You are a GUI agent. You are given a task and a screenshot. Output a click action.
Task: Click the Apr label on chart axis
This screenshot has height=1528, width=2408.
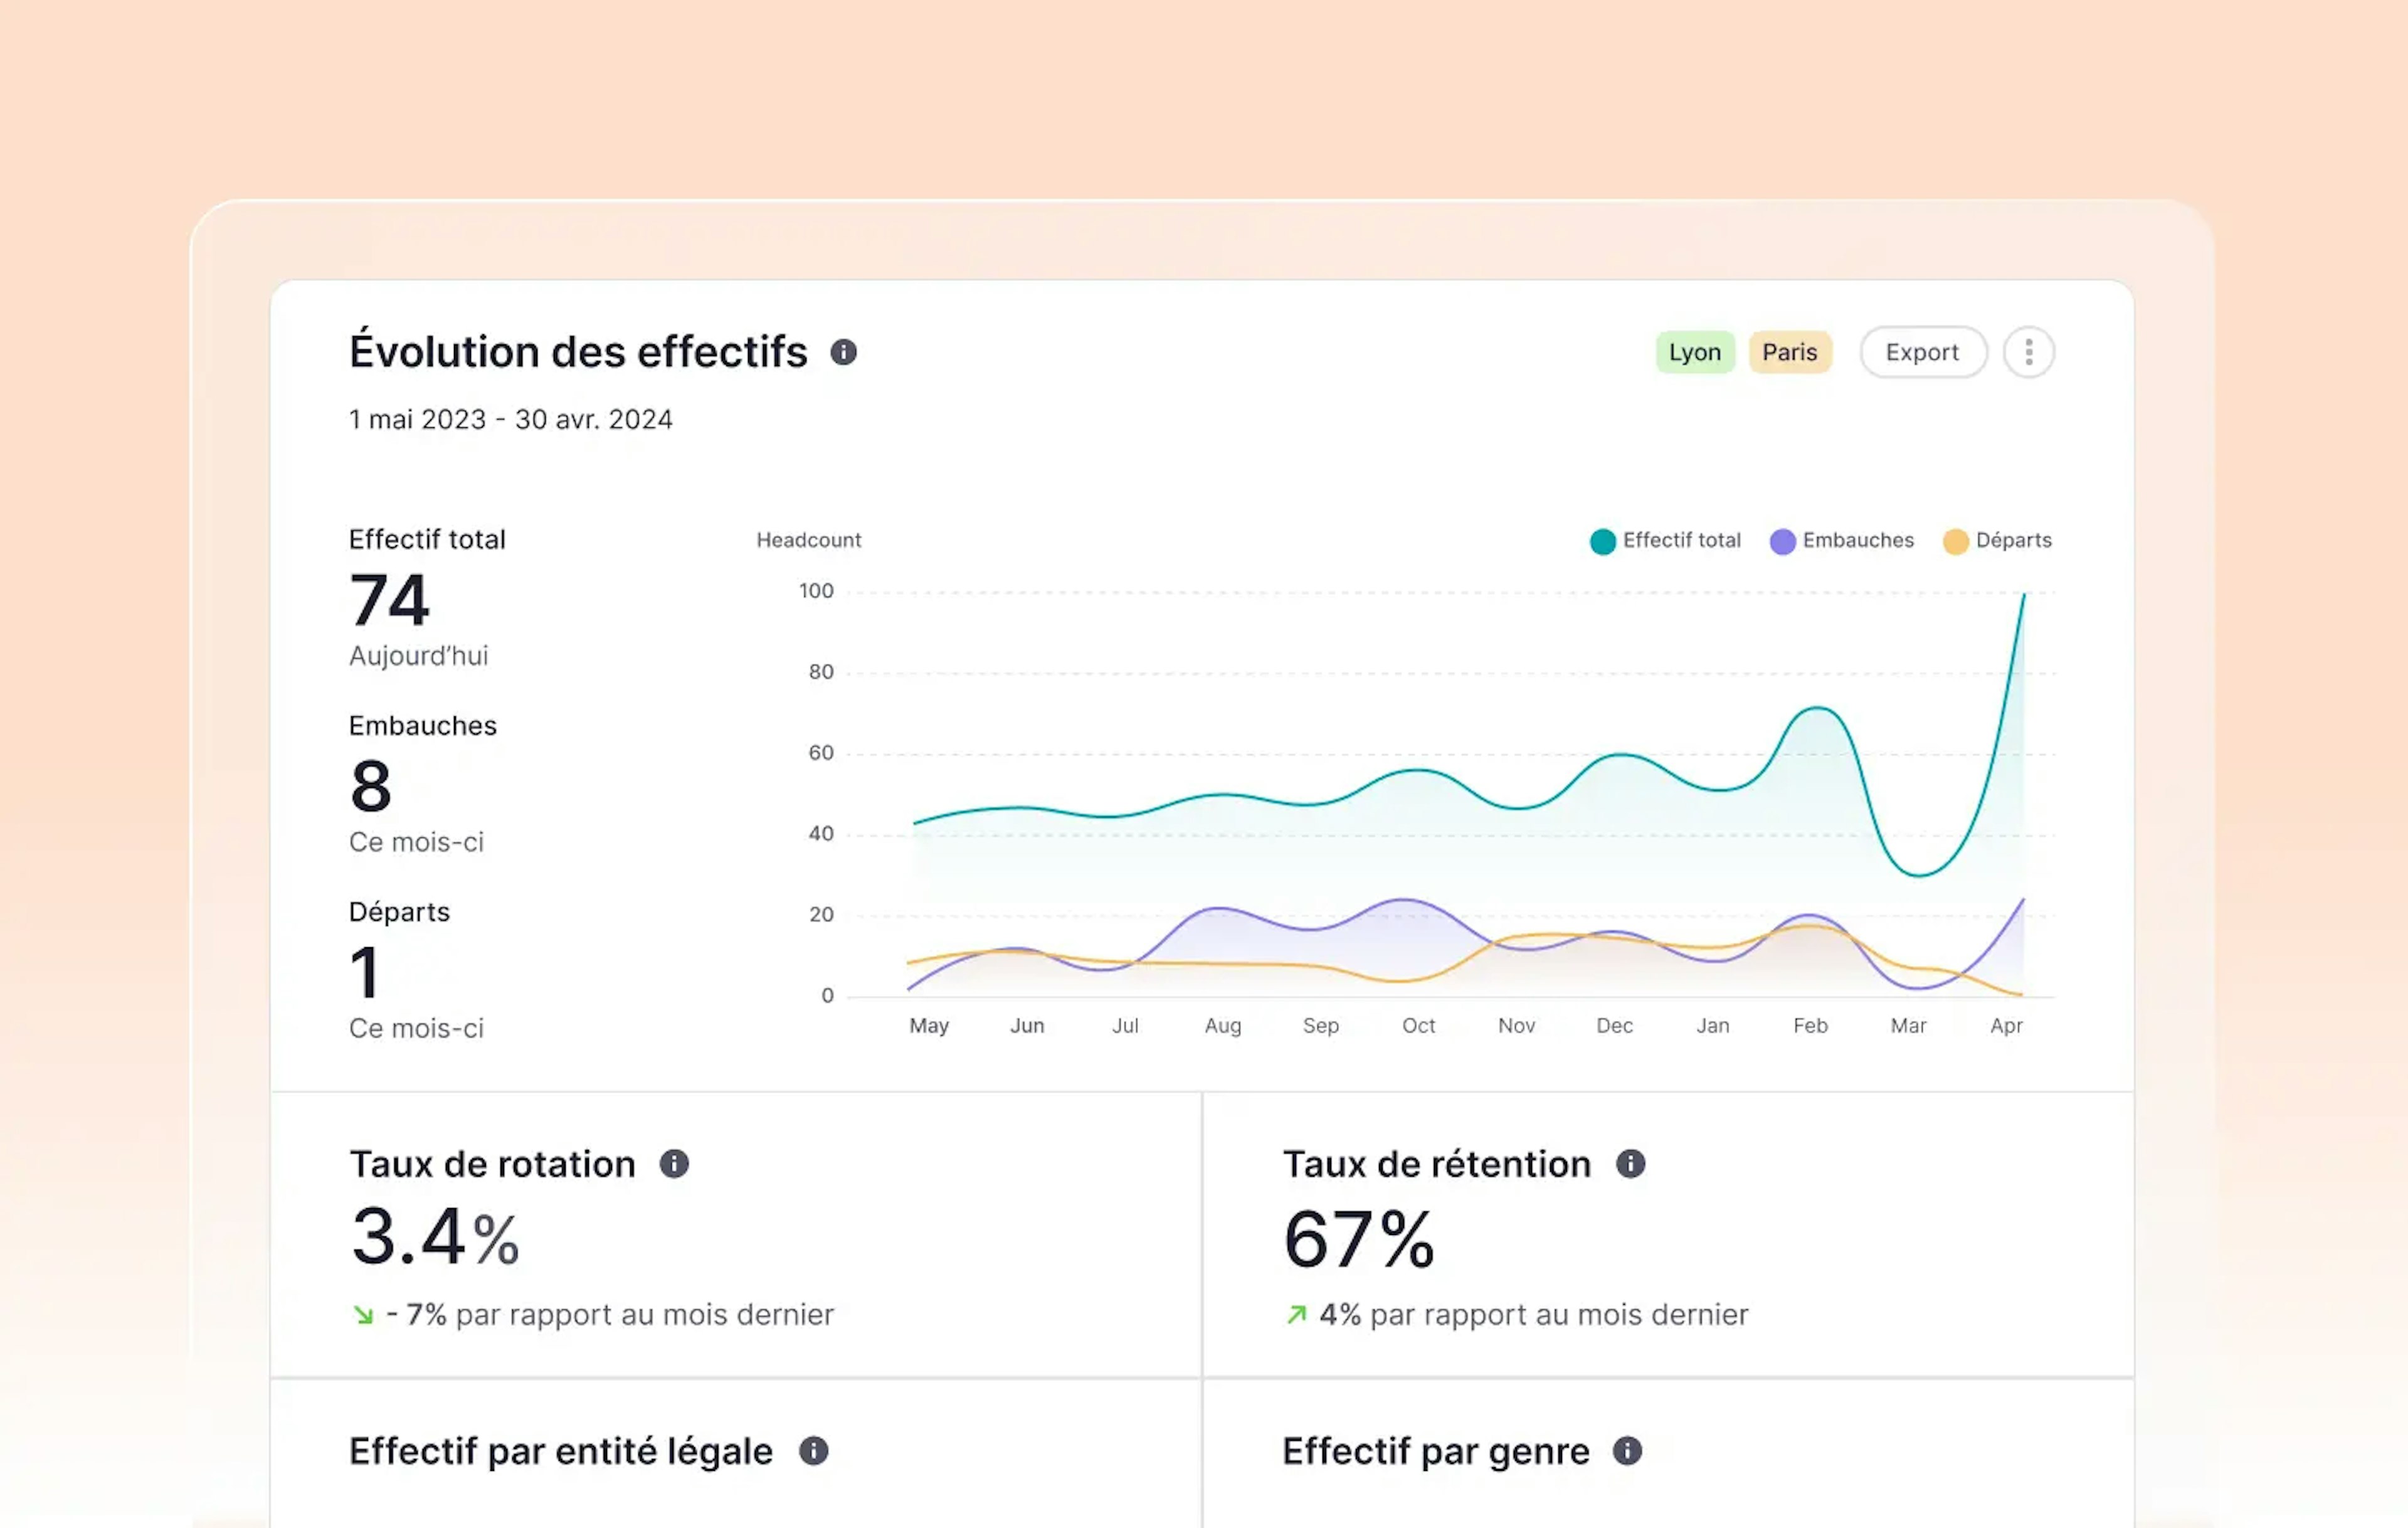(2006, 1026)
